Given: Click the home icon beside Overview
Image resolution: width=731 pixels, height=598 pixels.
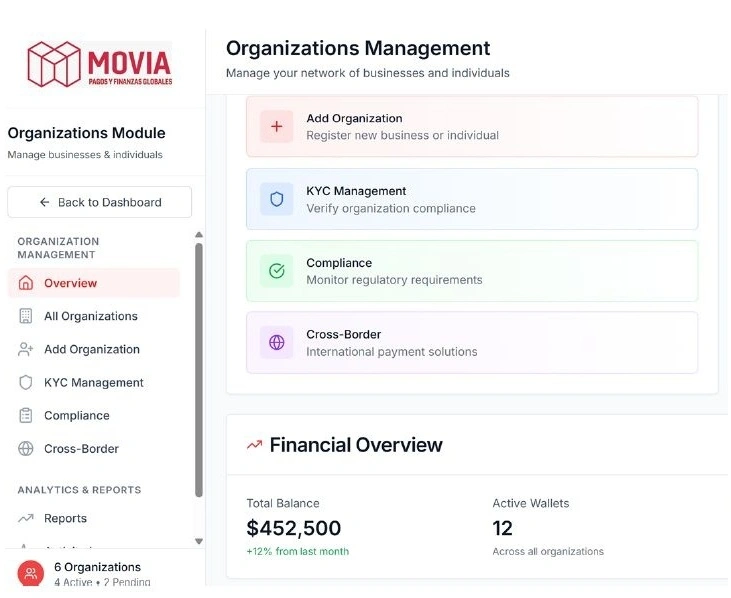Looking at the screenshot, I should click(26, 283).
